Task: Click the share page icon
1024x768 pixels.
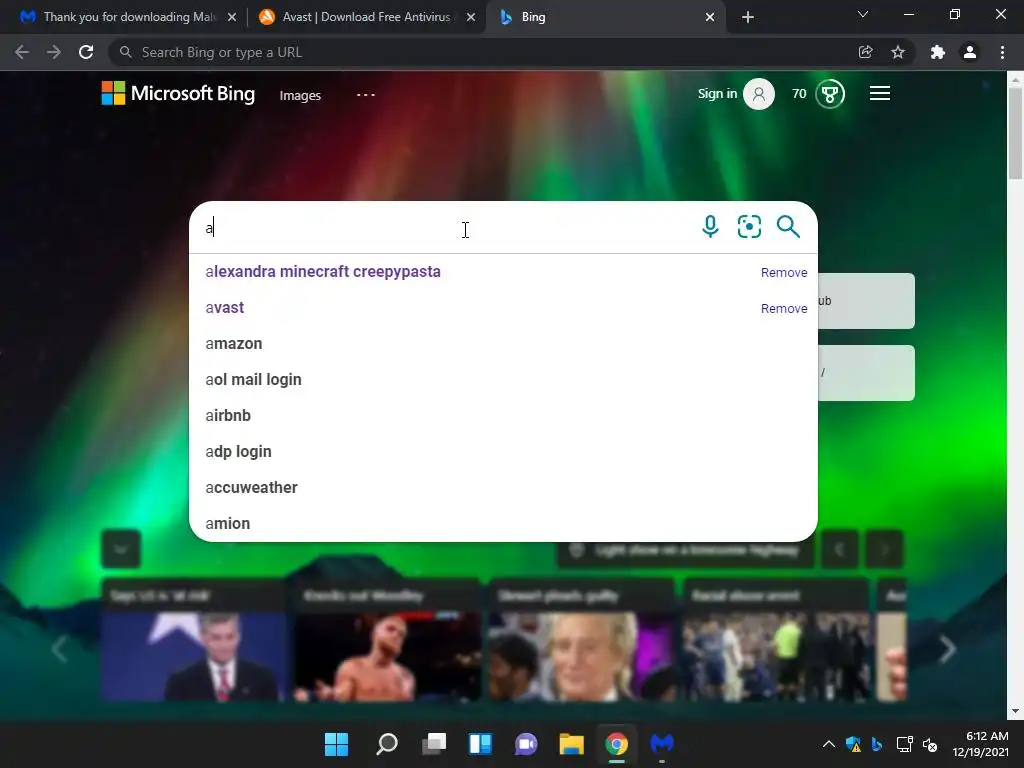Action: [x=865, y=52]
